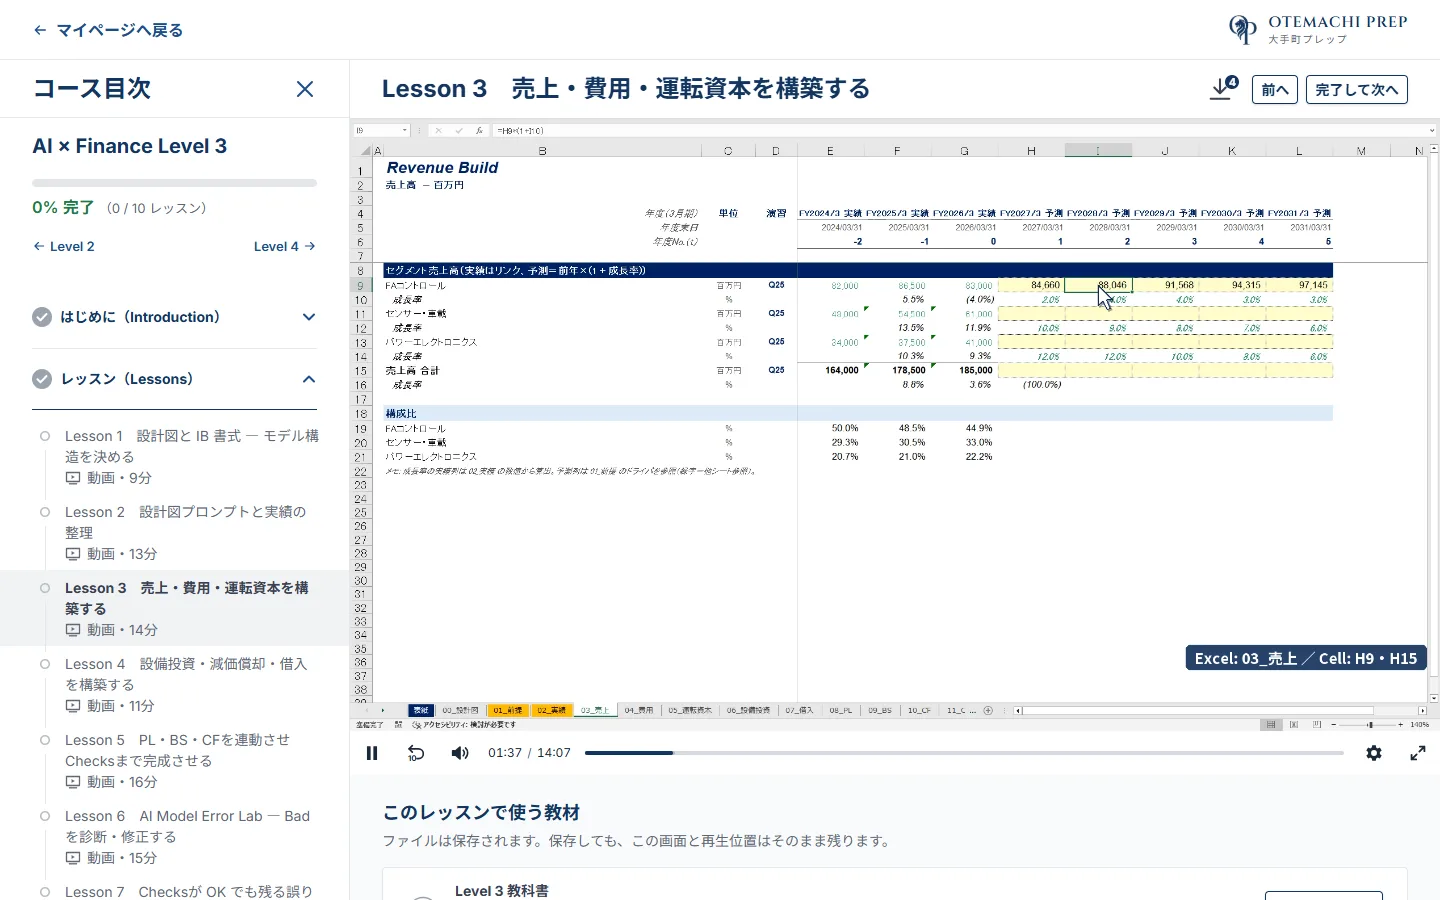Click the 完了して次へ button
The height and width of the screenshot is (900, 1440).
(x=1357, y=90)
